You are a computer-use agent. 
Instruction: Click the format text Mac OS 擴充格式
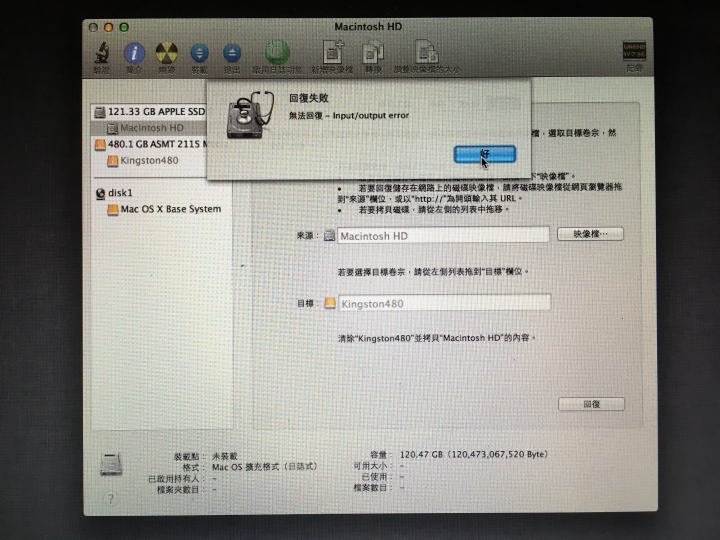click(264, 467)
